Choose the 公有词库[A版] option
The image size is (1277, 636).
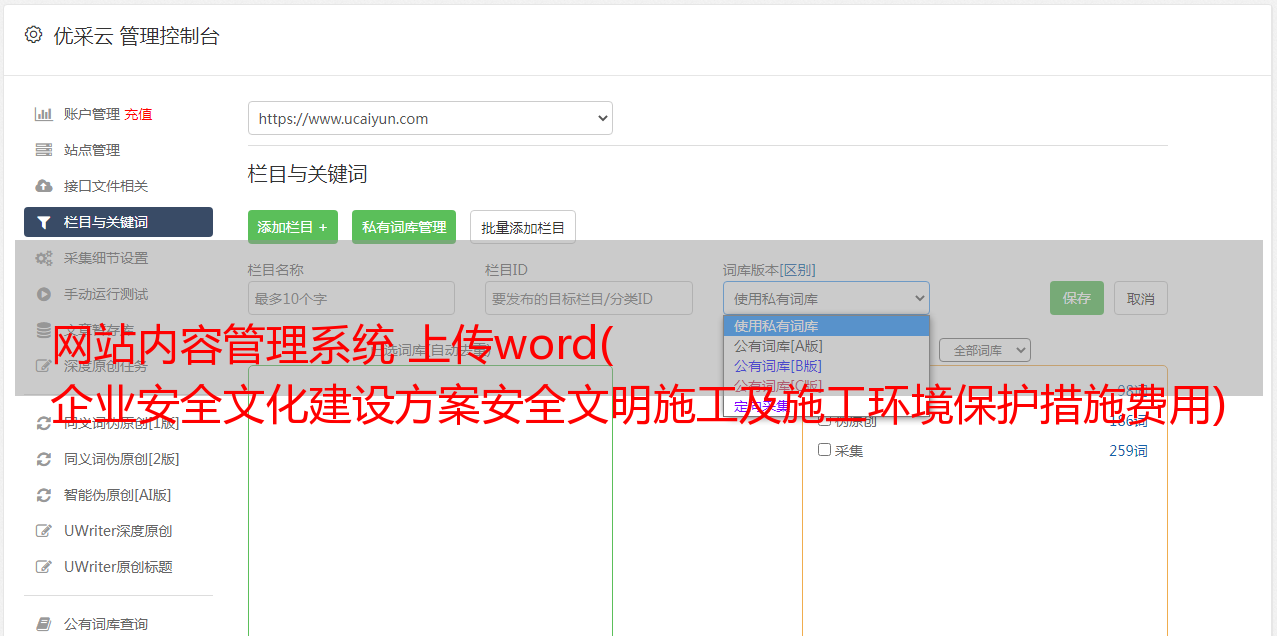826,346
